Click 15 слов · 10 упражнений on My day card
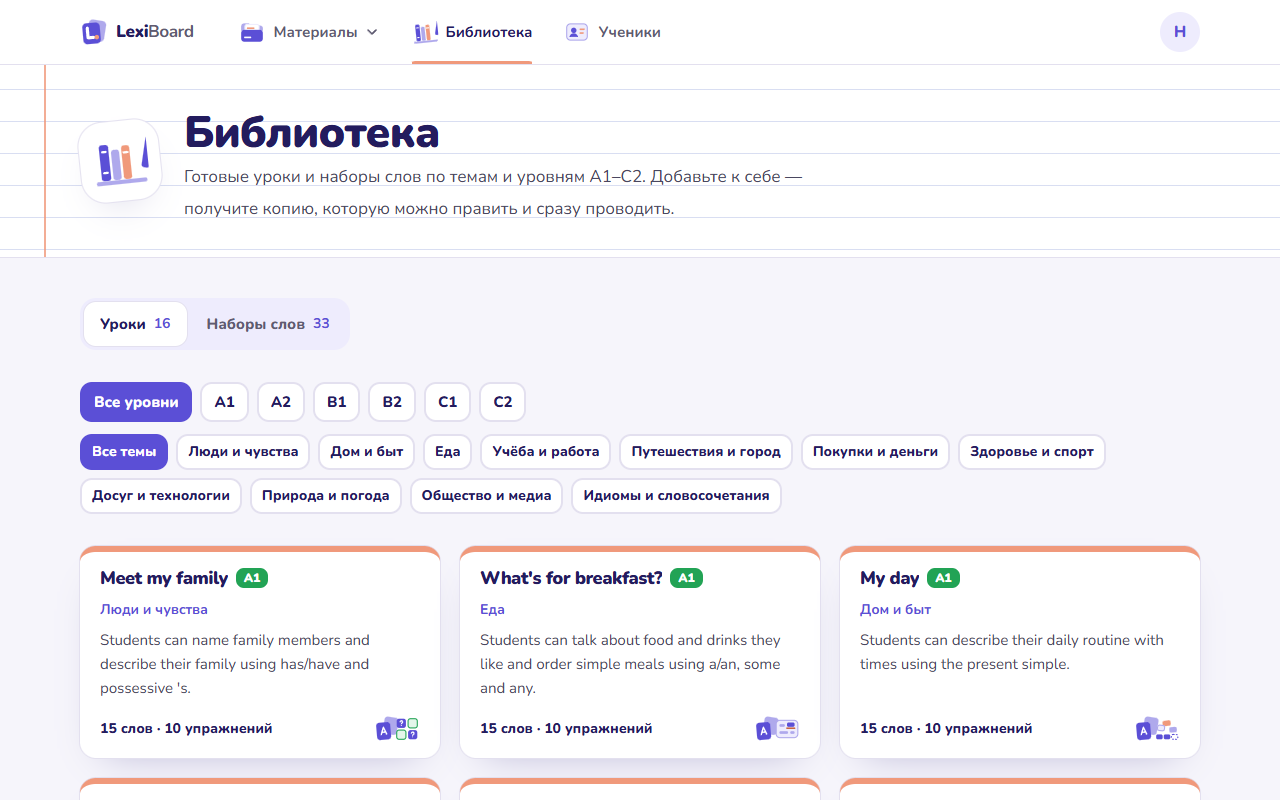Viewport: 1280px width, 800px height. click(x=946, y=729)
